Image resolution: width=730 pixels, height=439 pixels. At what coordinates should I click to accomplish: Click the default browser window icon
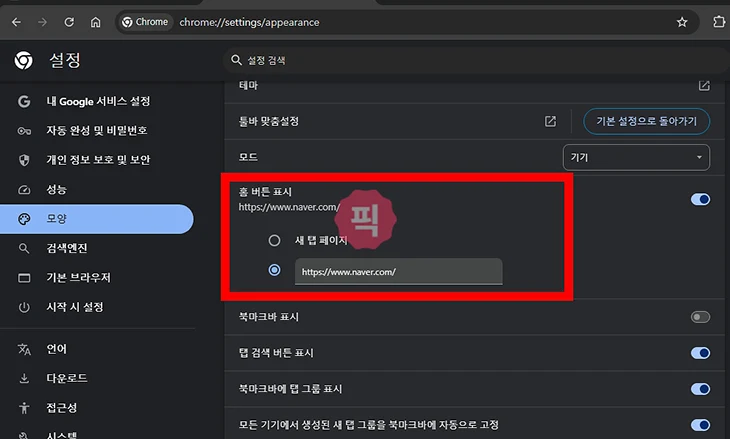(x=24, y=278)
